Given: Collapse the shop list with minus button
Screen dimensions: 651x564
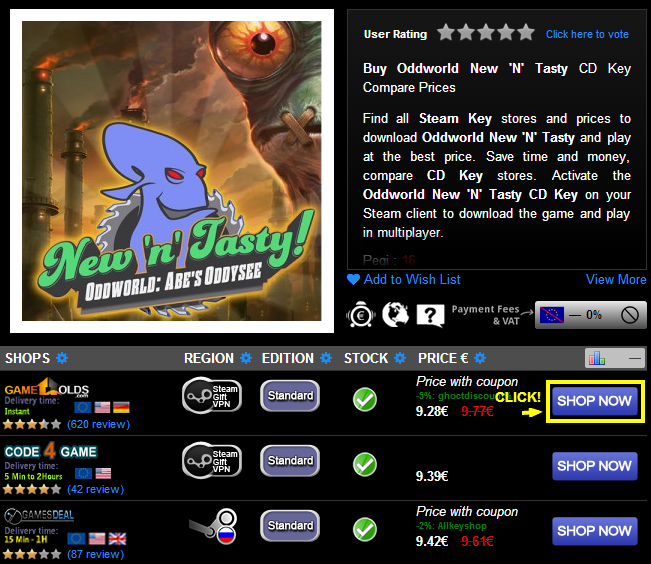Looking at the screenshot, I should [x=635, y=358].
